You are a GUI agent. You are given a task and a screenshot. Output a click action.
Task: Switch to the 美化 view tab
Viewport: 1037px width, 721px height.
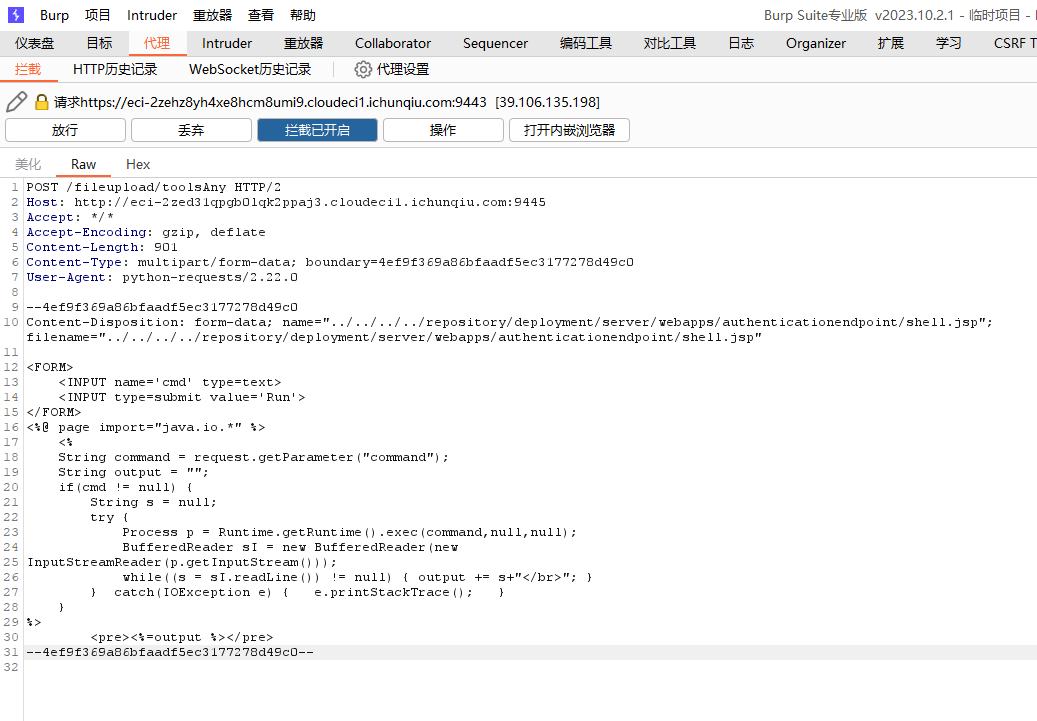28,164
